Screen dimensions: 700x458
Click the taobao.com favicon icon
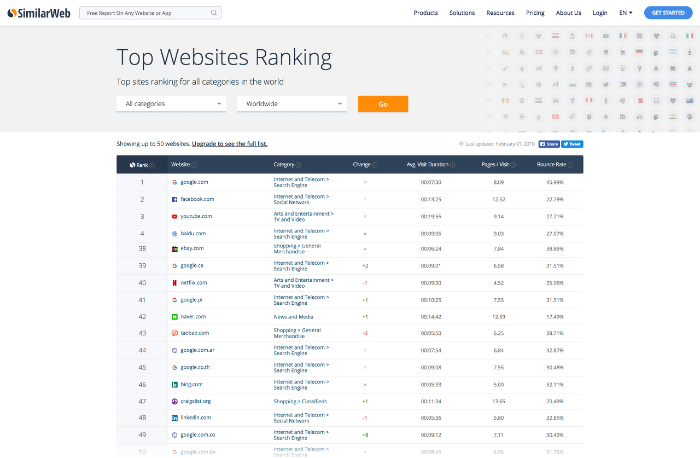click(175, 333)
